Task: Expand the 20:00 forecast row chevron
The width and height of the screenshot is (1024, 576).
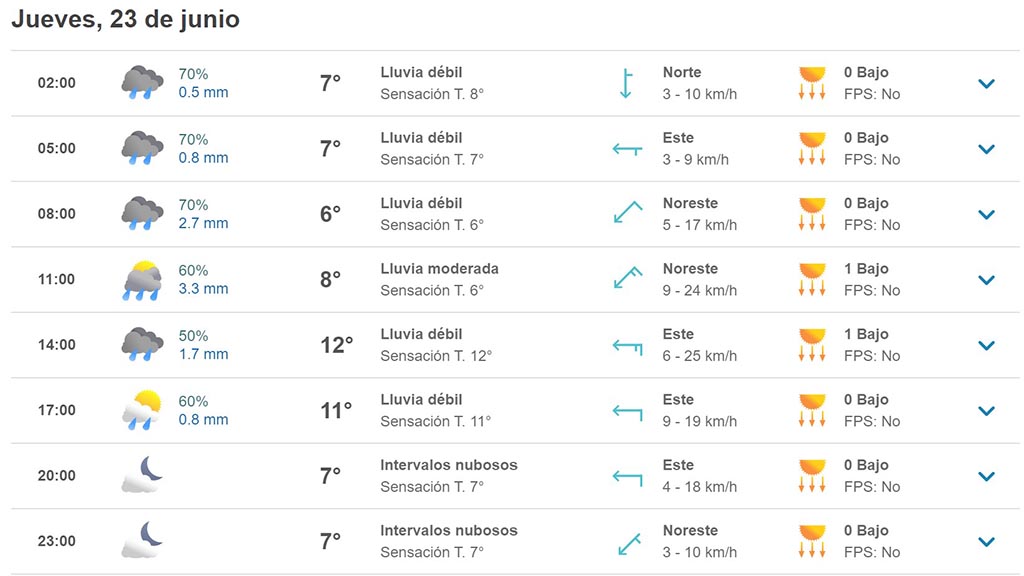Action: 986,476
